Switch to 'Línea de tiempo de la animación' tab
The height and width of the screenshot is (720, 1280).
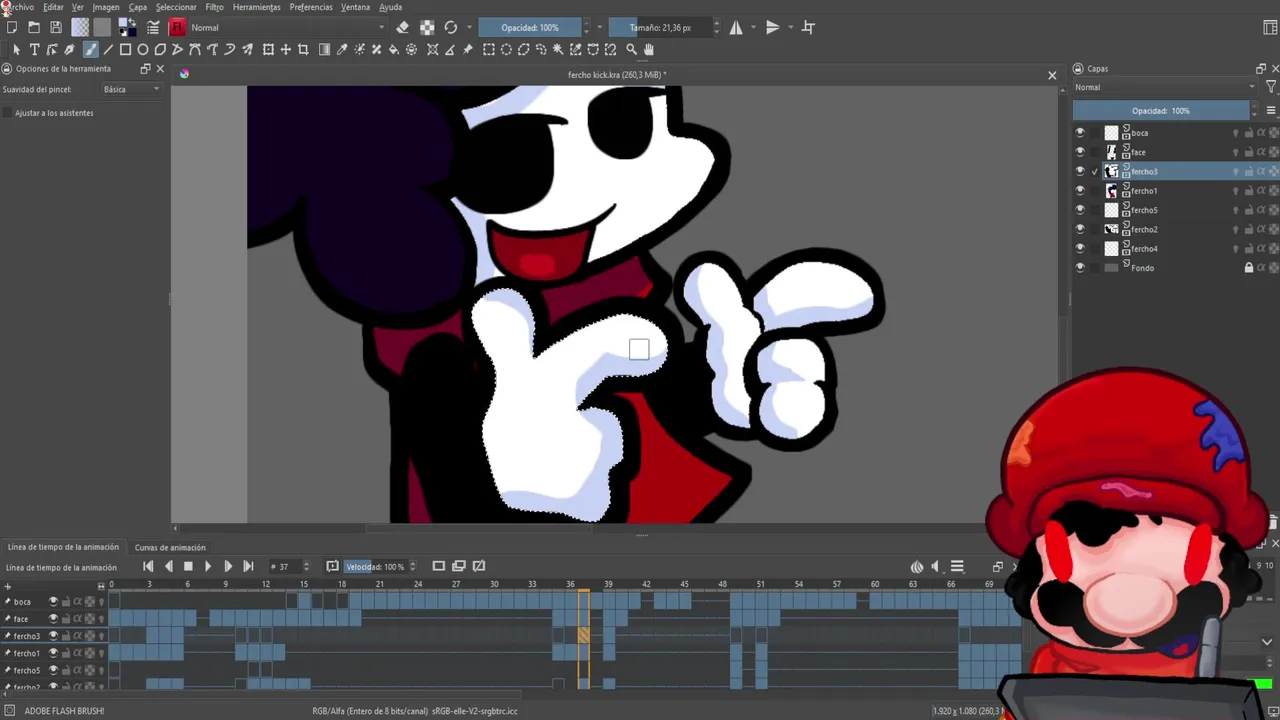point(63,547)
